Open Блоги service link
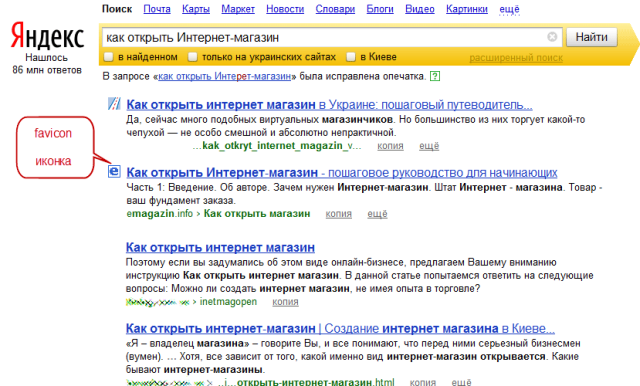 pos(380,9)
